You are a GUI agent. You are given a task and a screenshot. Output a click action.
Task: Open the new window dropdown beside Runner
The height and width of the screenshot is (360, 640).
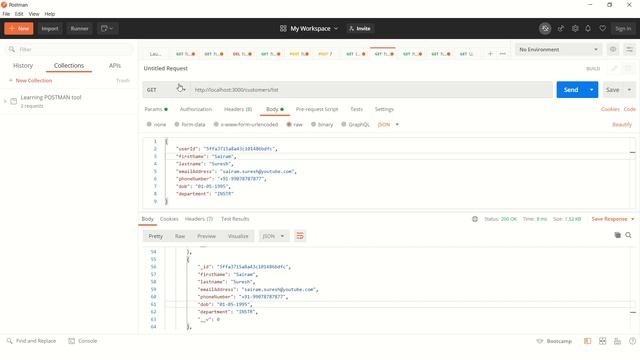(x=107, y=29)
